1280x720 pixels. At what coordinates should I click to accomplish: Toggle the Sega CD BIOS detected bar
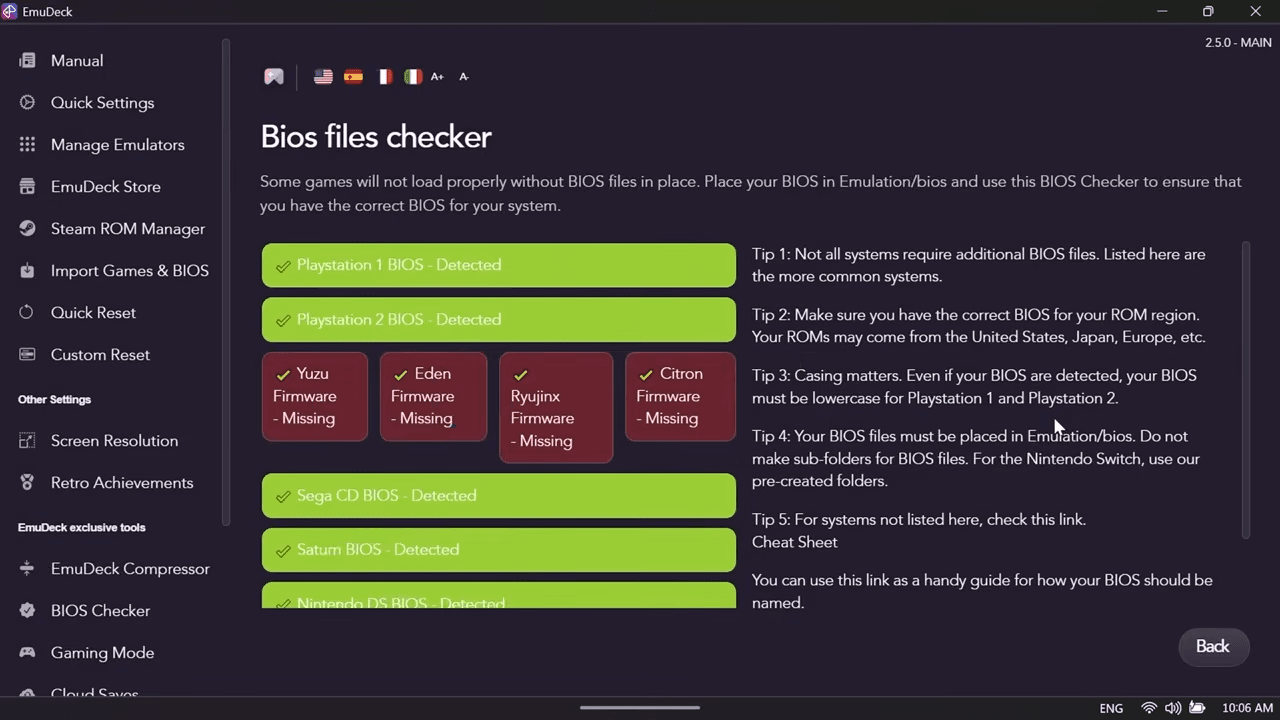pyautogui.click(x=498, y=495)
